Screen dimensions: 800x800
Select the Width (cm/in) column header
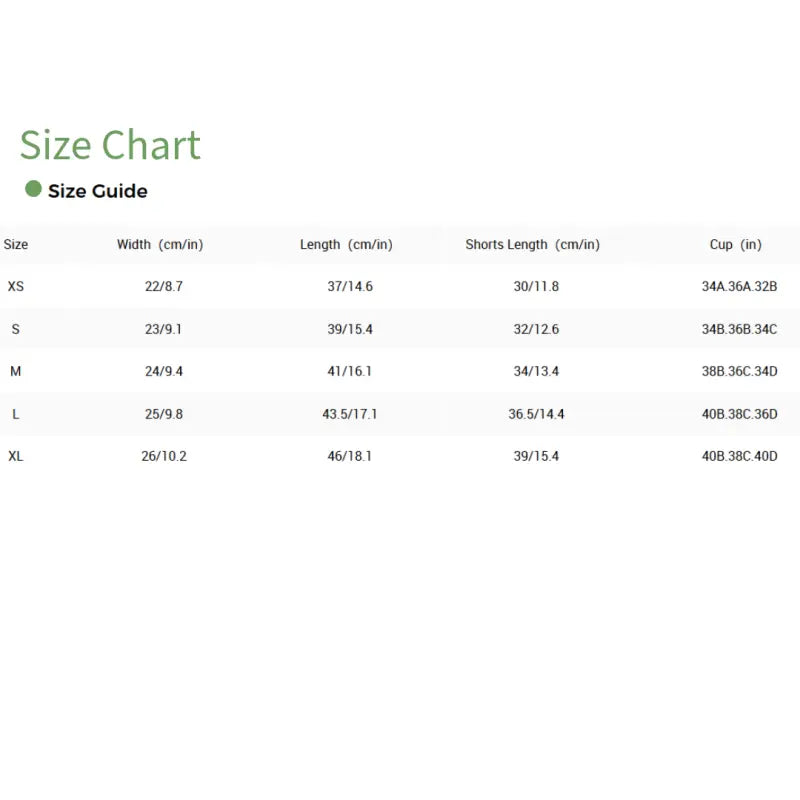pyautogui.click(x=160, y=244)
